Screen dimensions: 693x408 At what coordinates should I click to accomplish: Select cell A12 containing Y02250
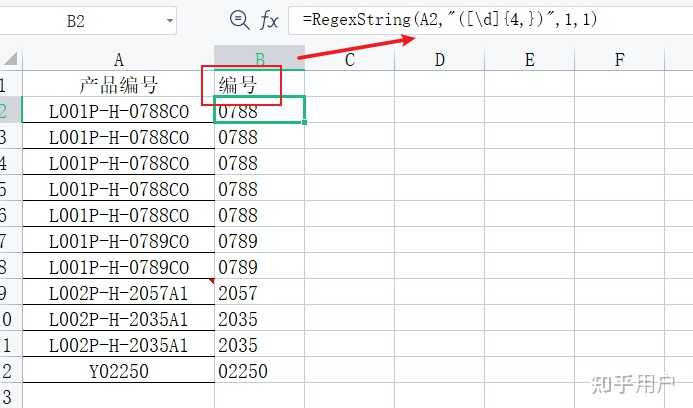click(x=118, y=370)
